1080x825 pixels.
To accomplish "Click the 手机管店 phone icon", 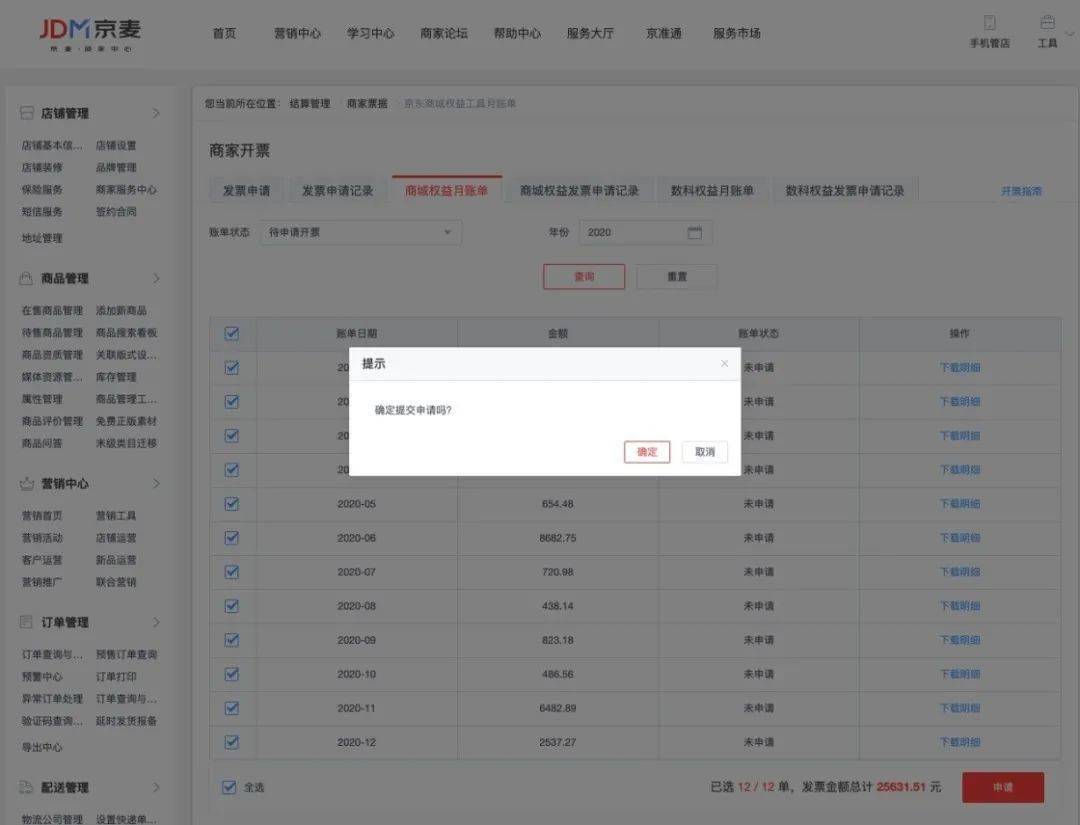I will (x=989, y=23).
